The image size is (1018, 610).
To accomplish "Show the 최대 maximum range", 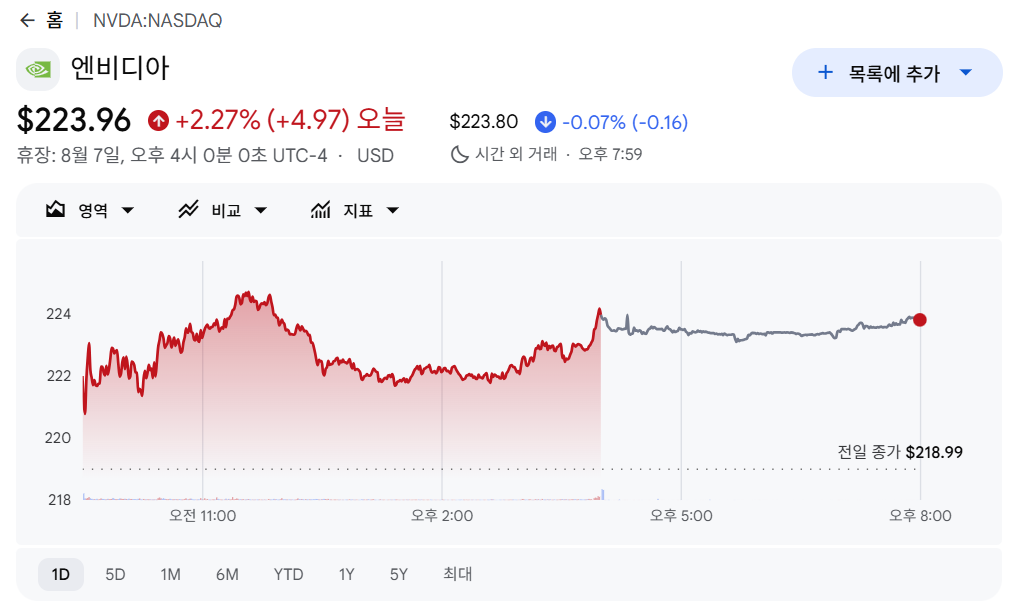I will (x=458, y=574).
